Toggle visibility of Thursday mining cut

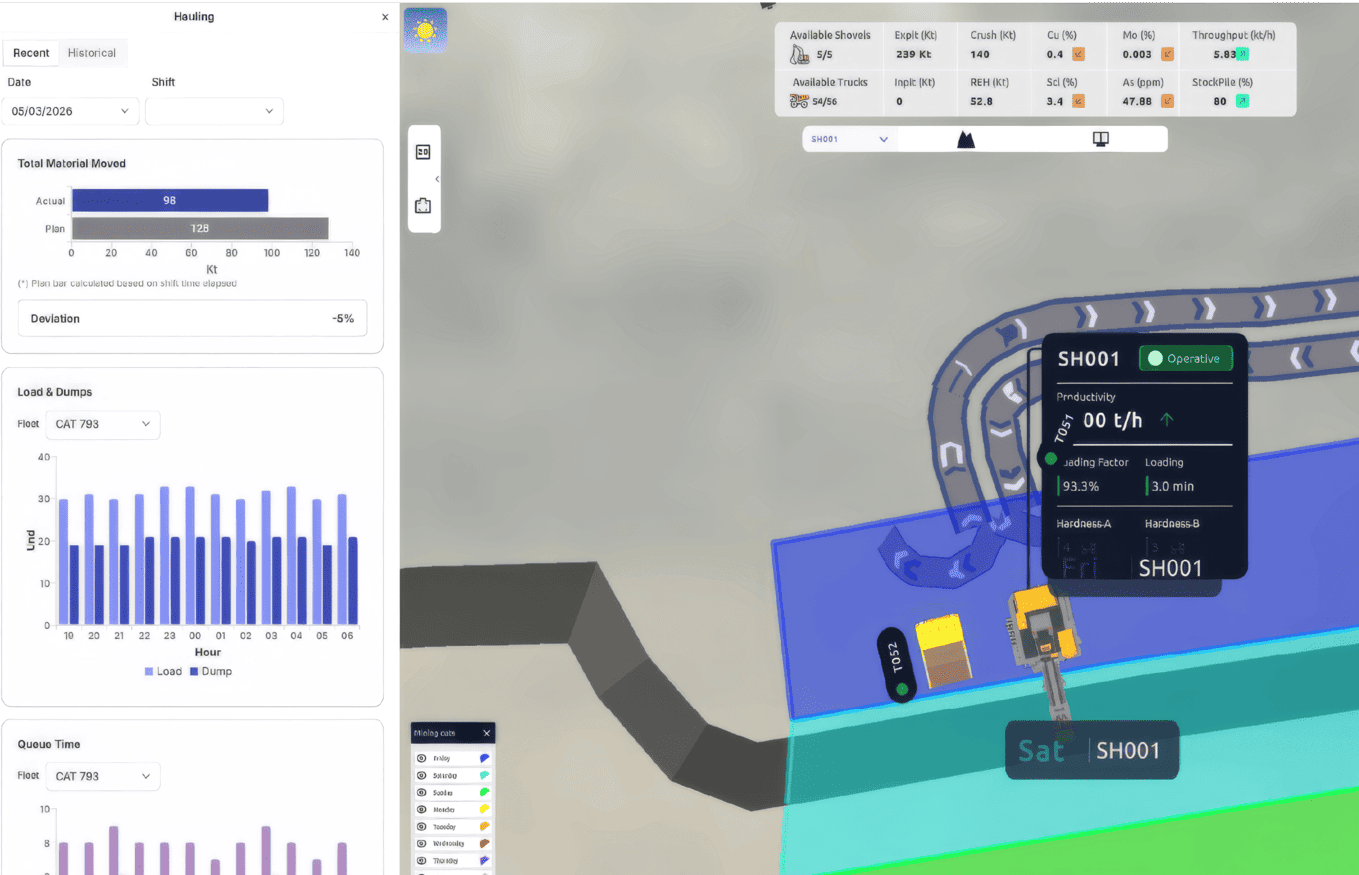[422, 861]
